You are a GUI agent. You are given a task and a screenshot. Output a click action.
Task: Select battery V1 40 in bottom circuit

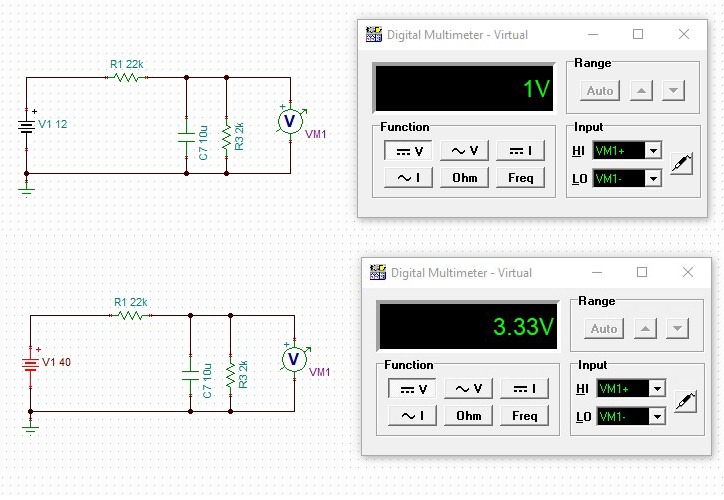tap(30, 364)
